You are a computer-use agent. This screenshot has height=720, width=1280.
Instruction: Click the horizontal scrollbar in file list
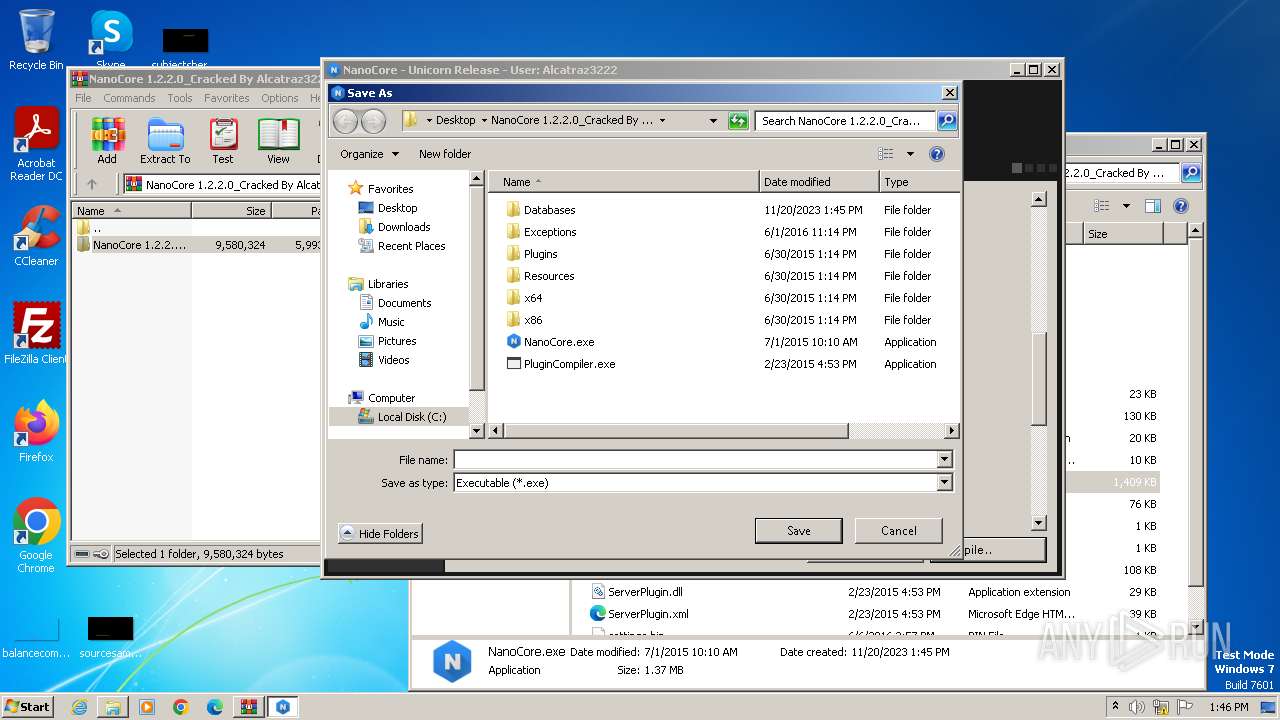pyautogui.click(x=675, y=431)
